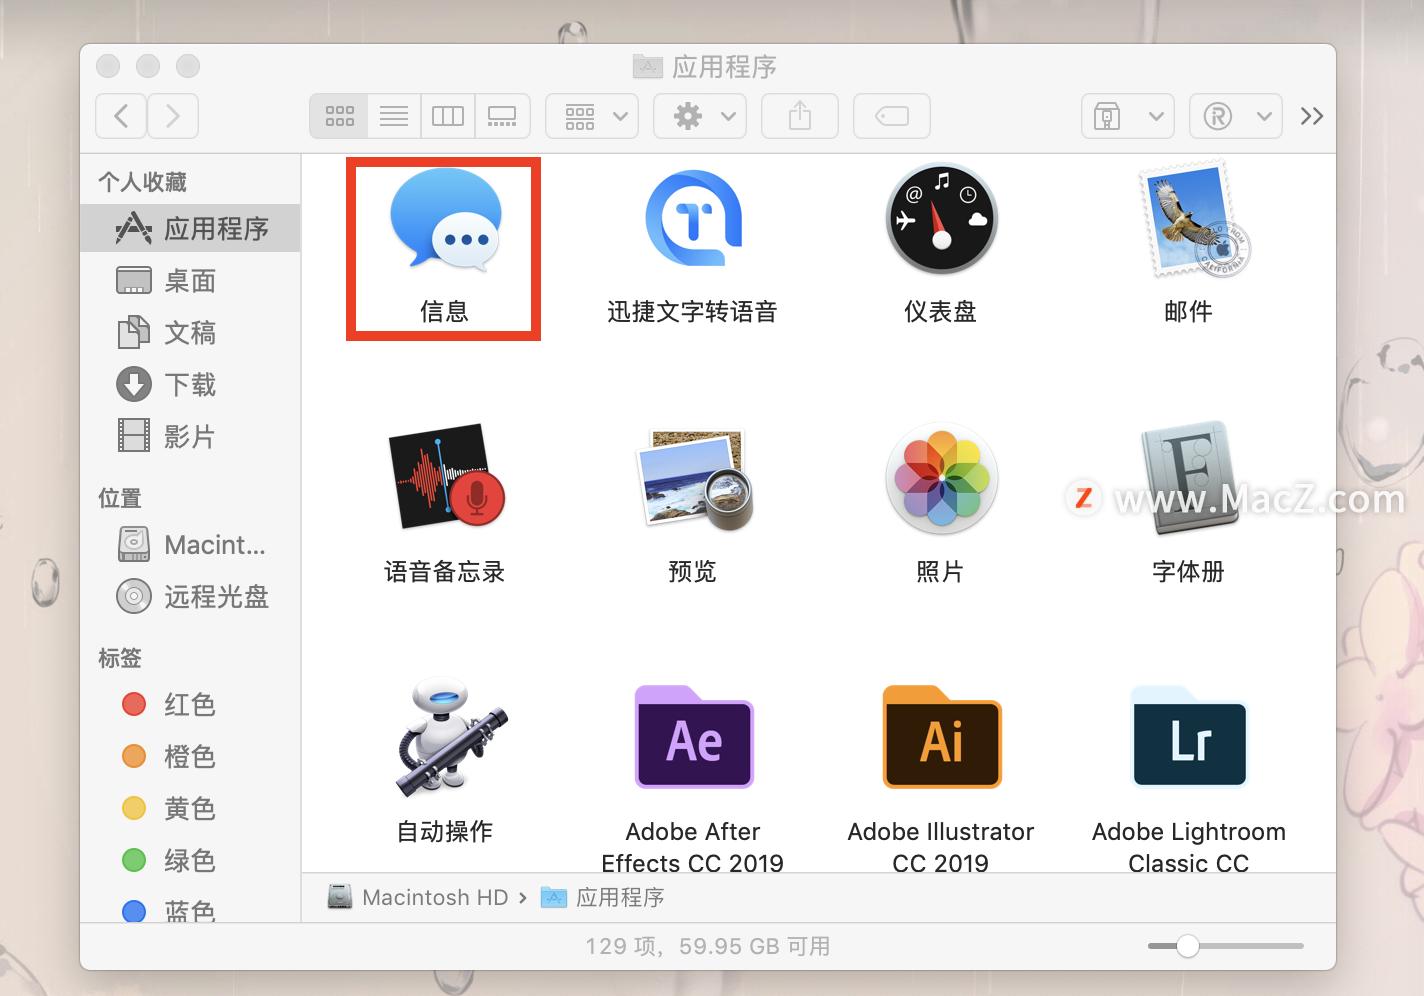Launch 语音备忘录 voice memos app
The width and height of the screenshot is (1424, 996).
click(x=444, y=478)
